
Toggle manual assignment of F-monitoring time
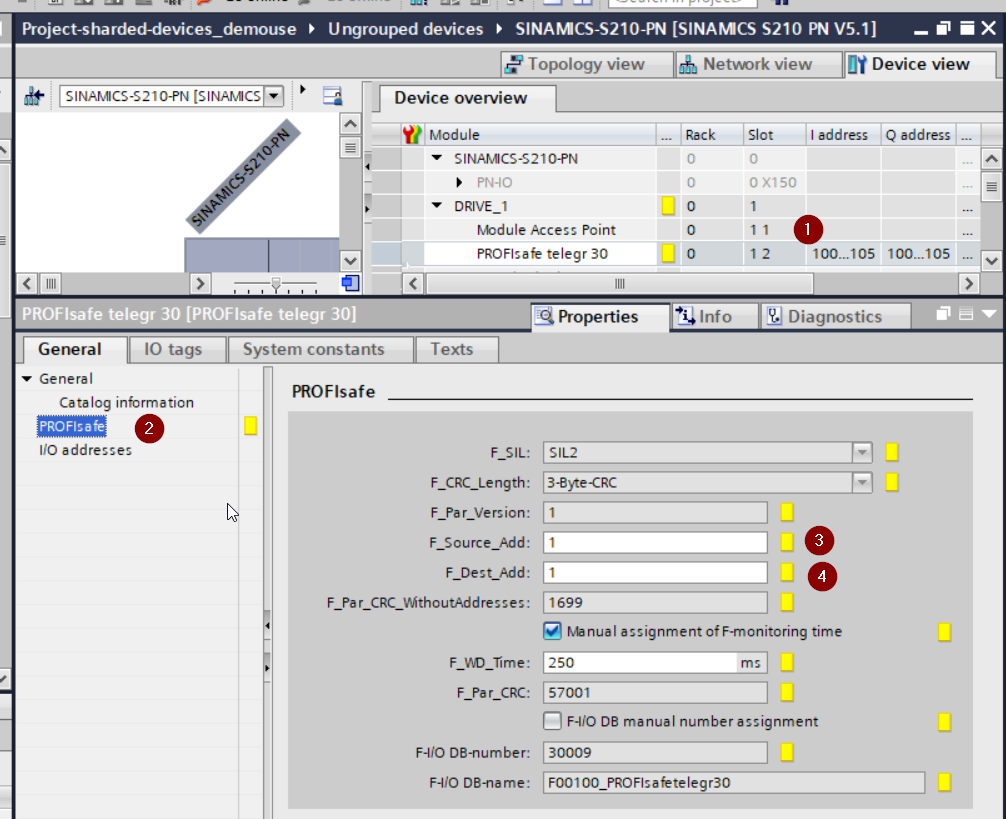[x=552, y=631]
